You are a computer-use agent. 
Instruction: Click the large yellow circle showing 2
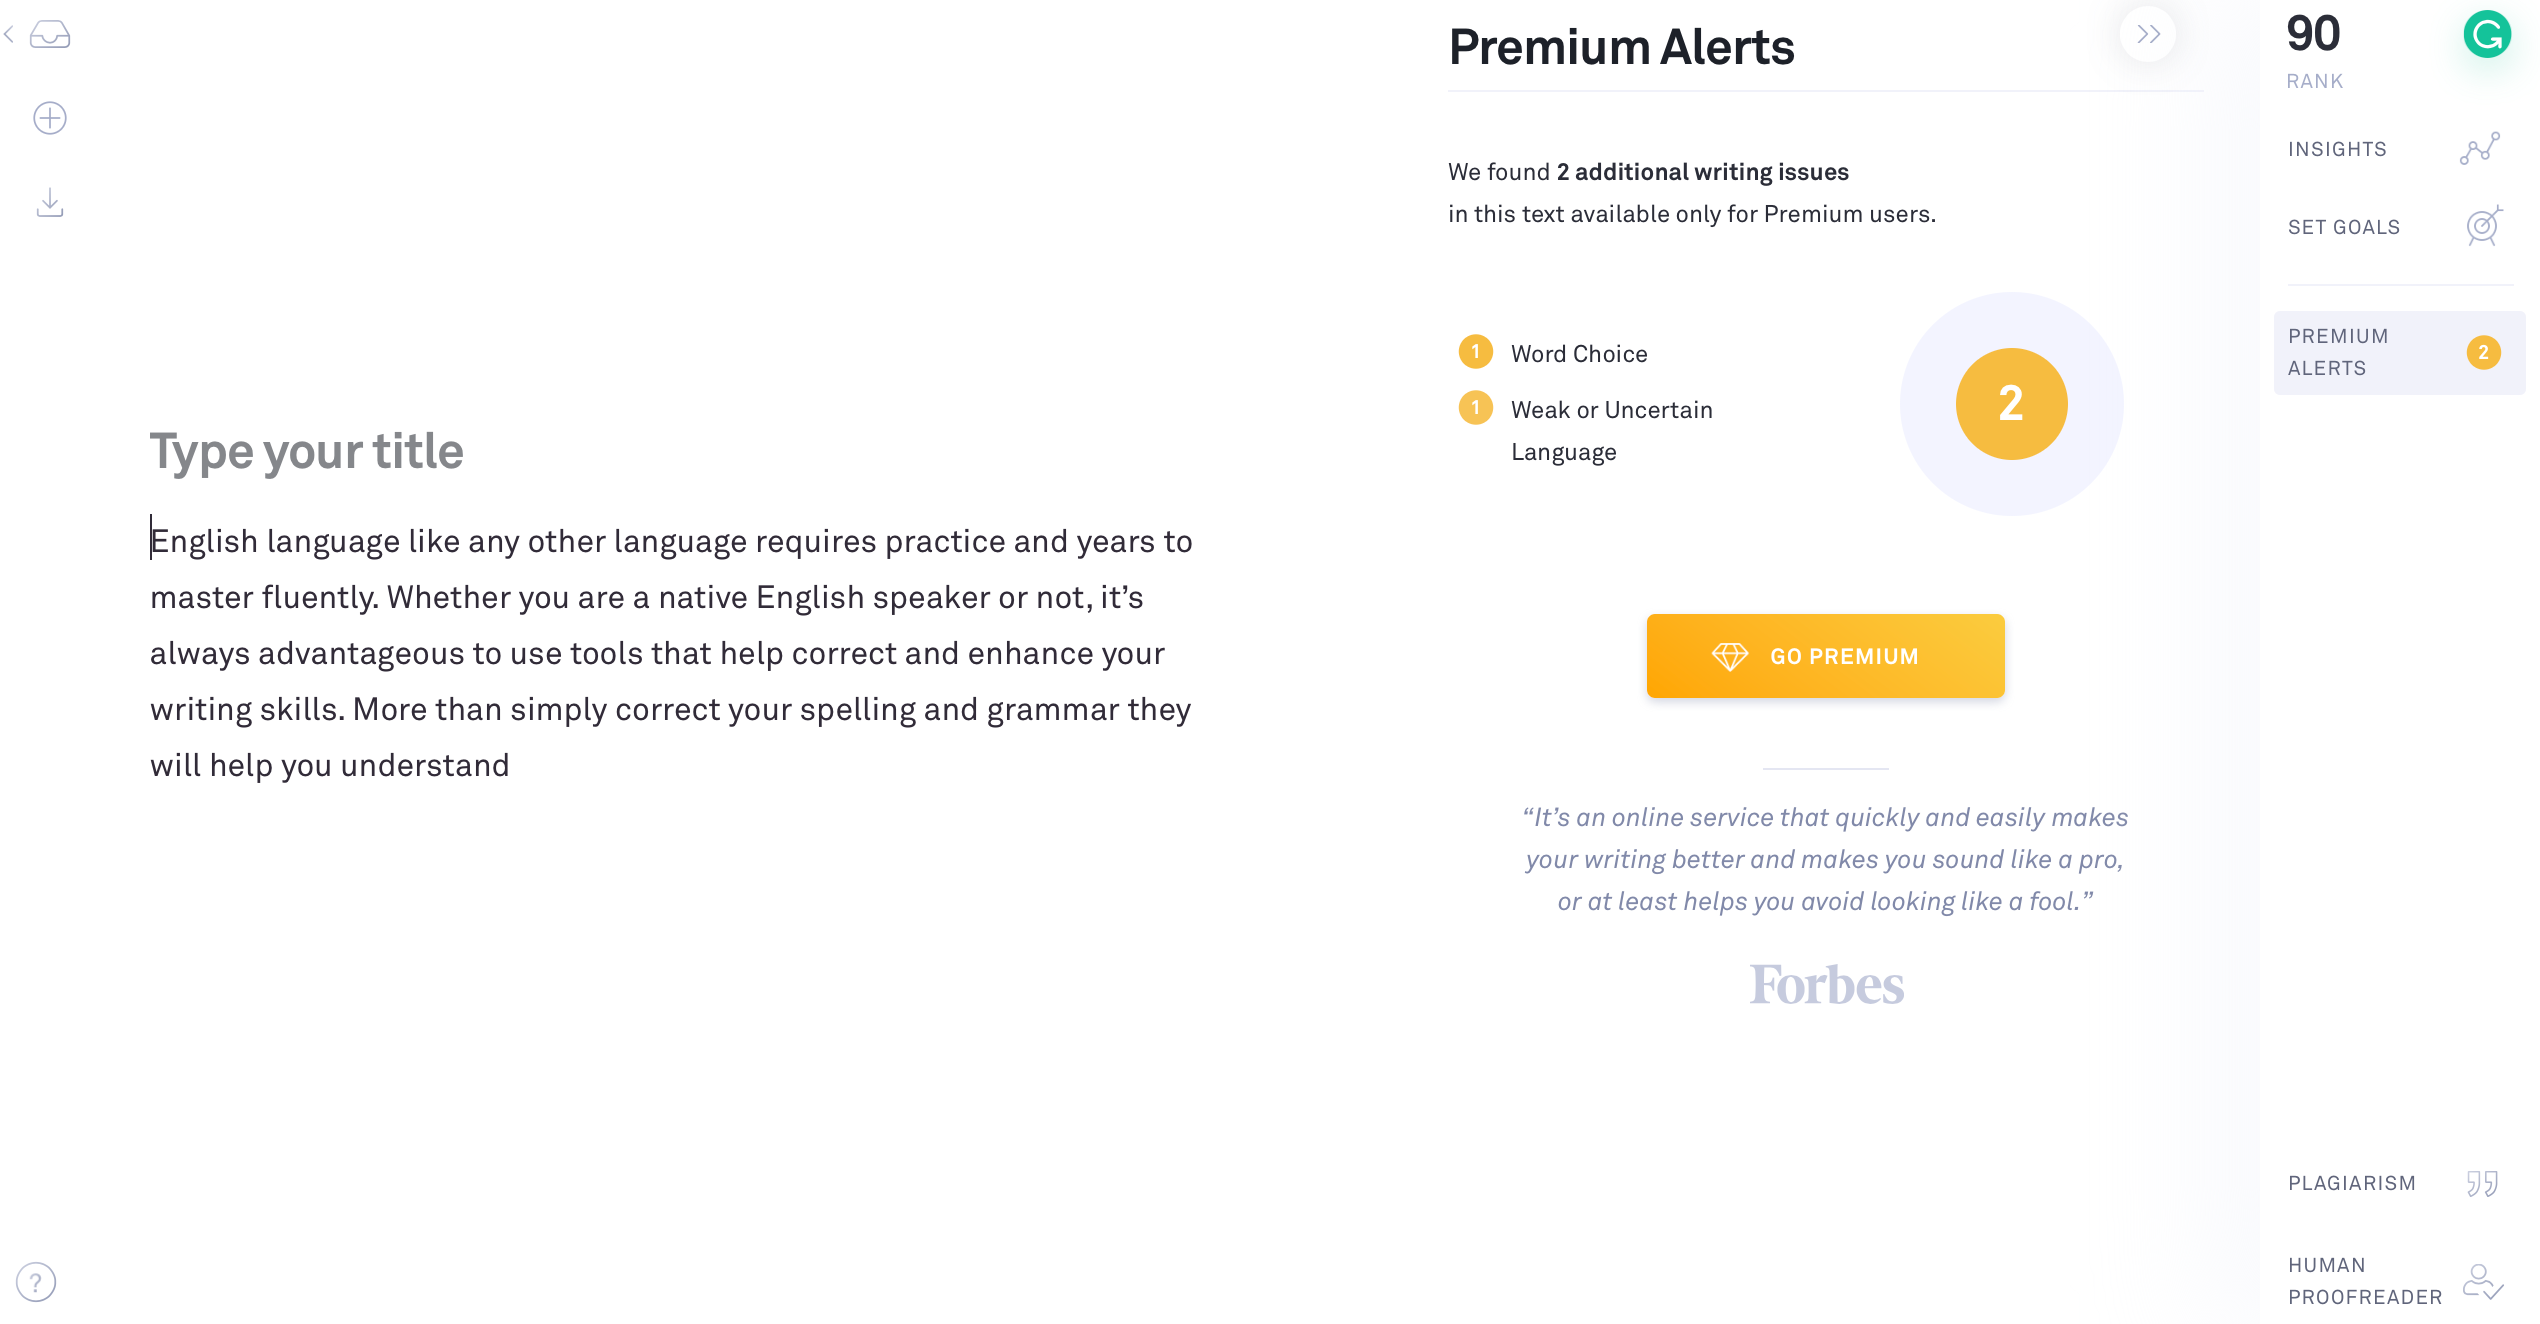pos(2011,404)
